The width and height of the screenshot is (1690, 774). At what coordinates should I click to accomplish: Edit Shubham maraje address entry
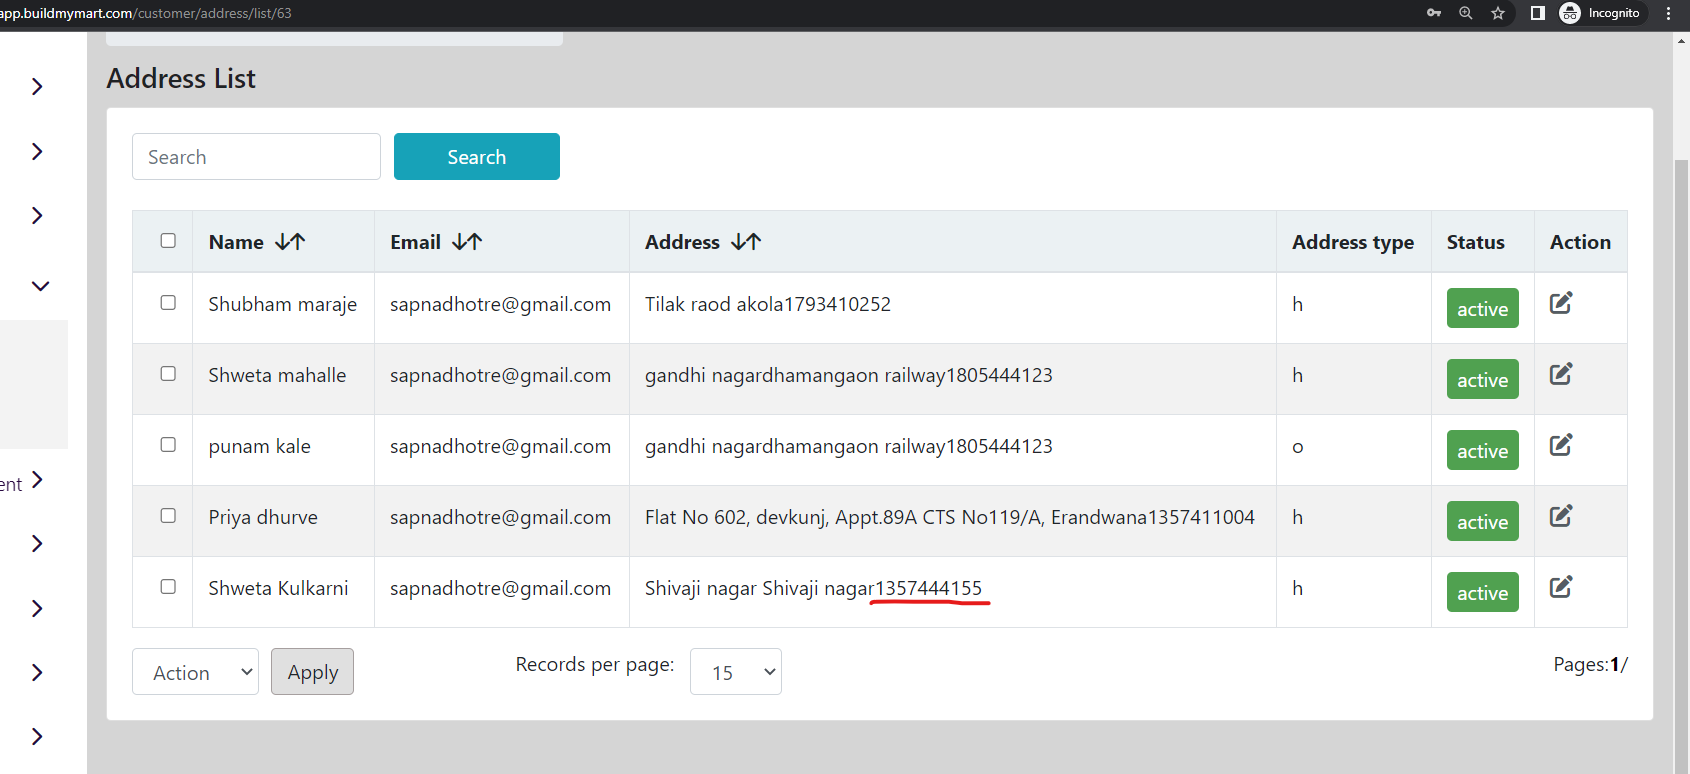point(1561,302)
